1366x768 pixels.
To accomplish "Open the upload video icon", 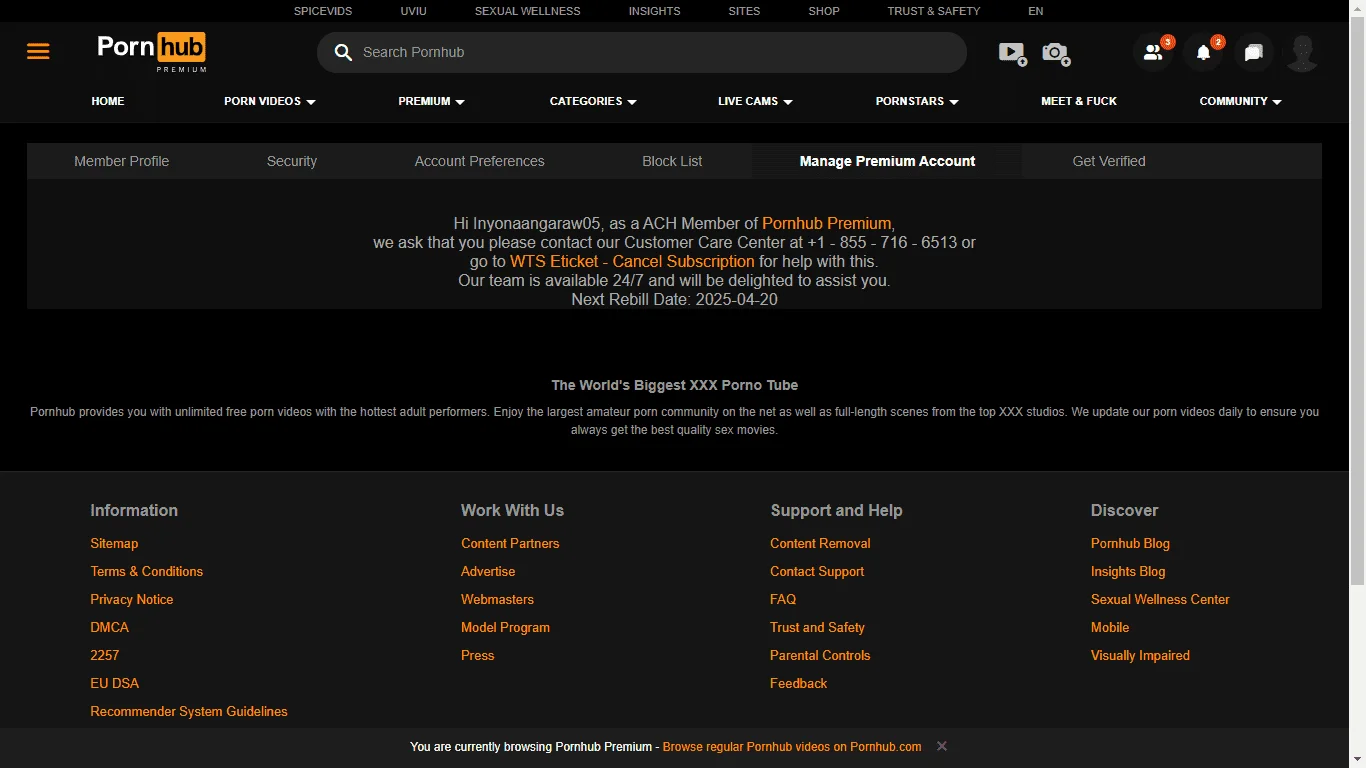I will (x=1013, y=53).
